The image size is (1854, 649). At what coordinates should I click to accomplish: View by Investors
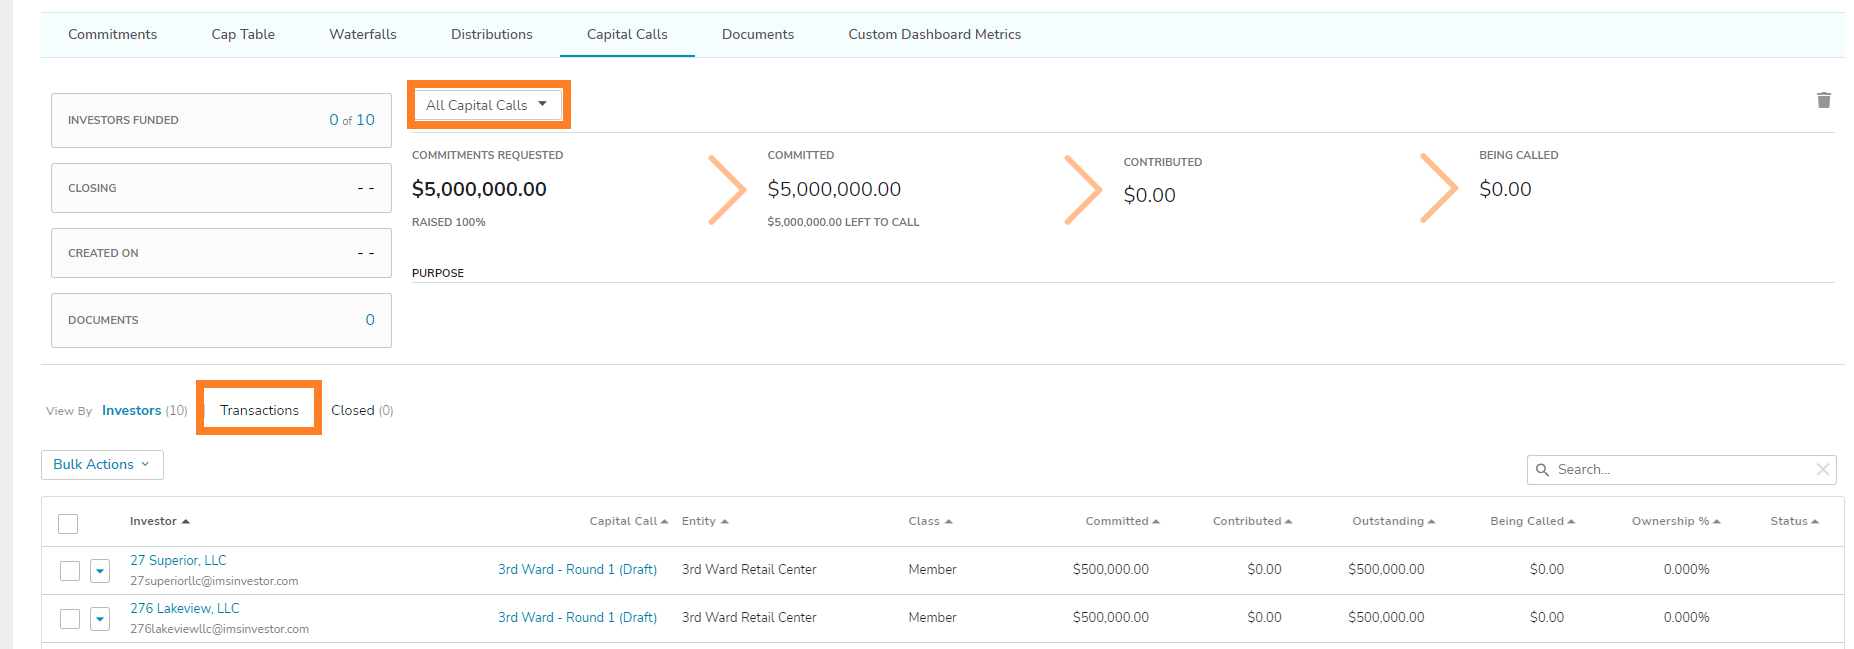(x=132, y=410)
